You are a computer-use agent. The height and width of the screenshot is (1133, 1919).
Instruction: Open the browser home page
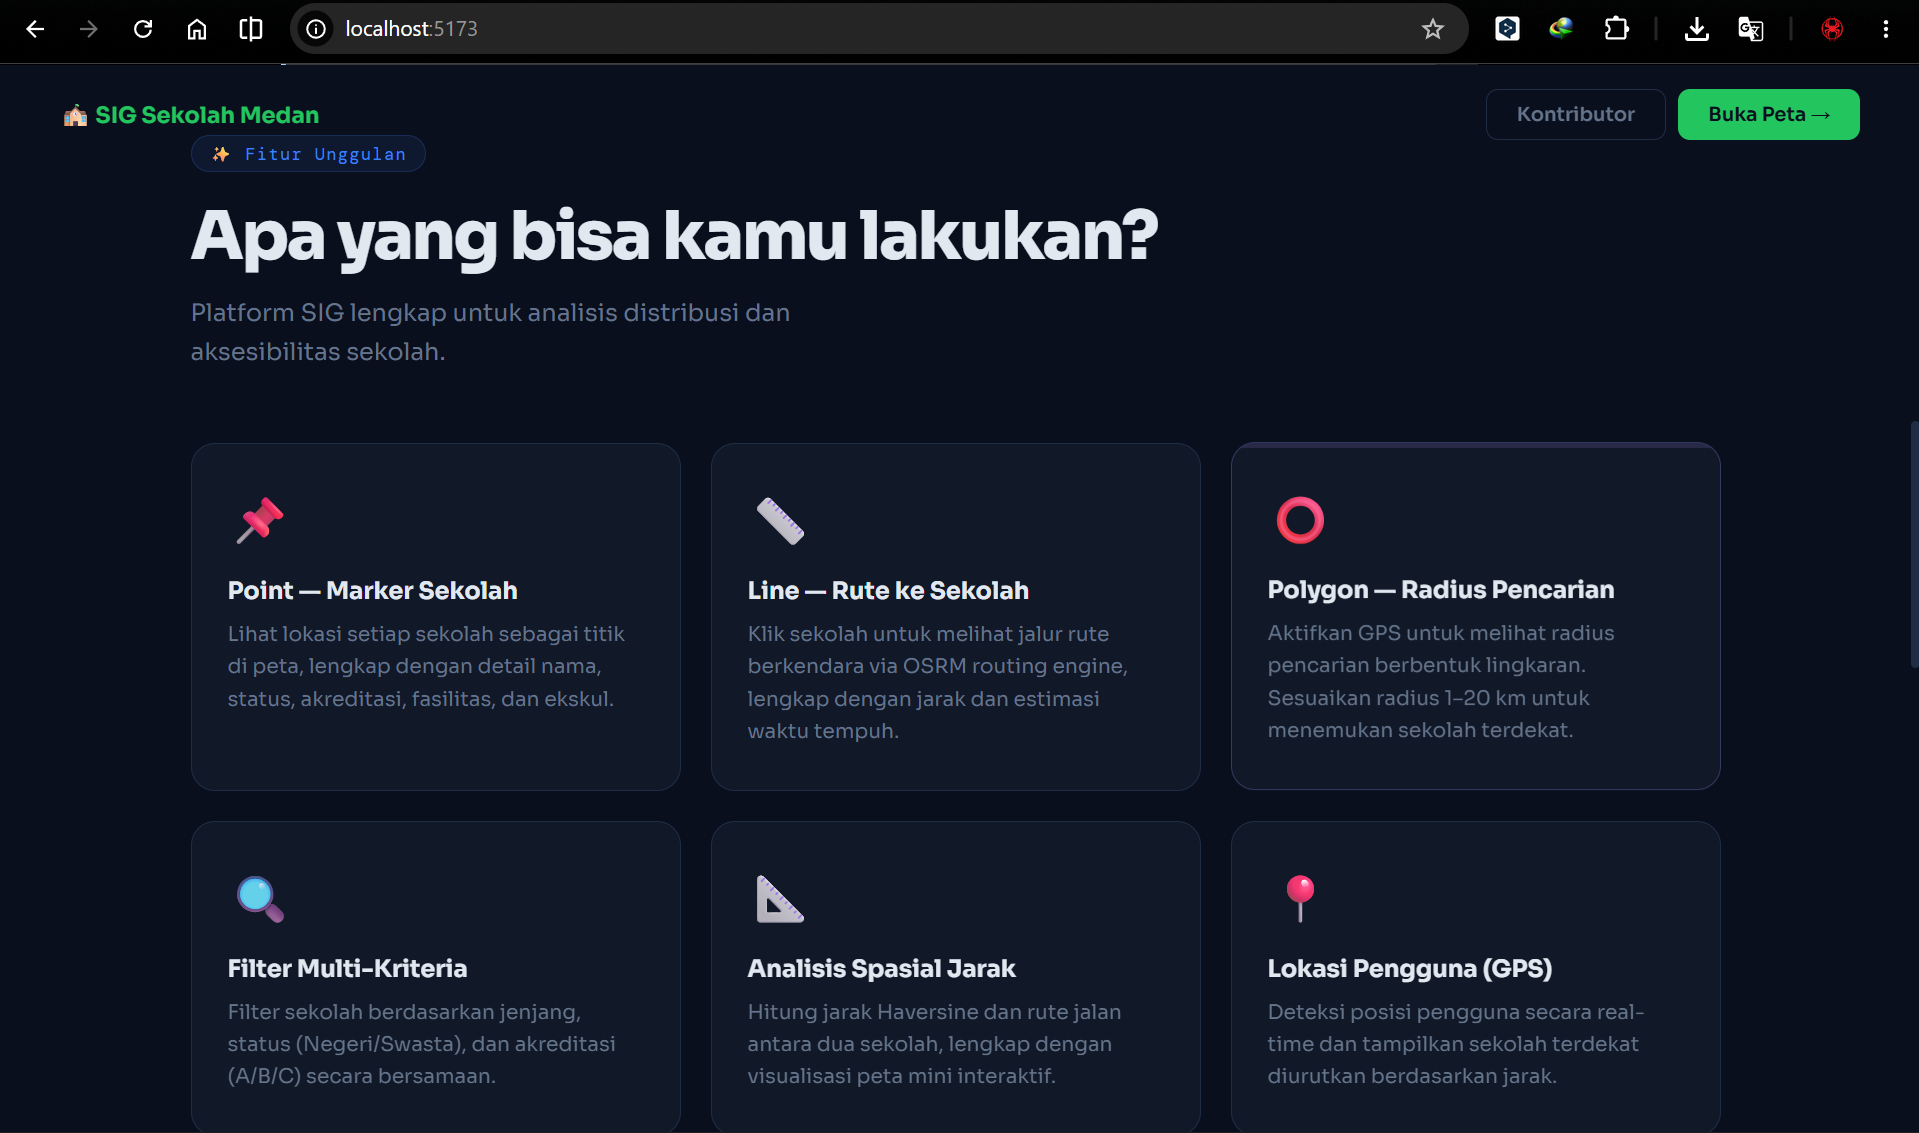pos(197,29)
